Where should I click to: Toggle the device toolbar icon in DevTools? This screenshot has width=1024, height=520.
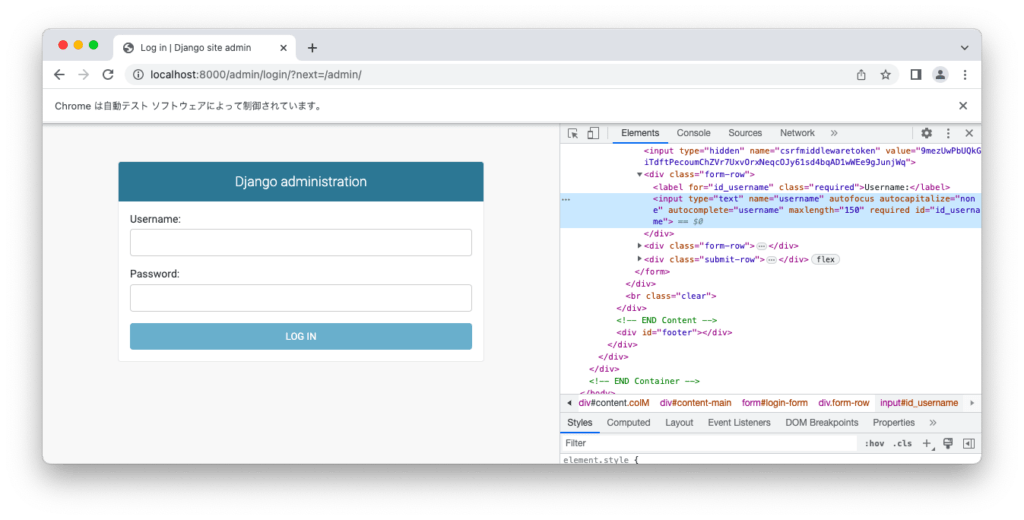click(592, 133)
